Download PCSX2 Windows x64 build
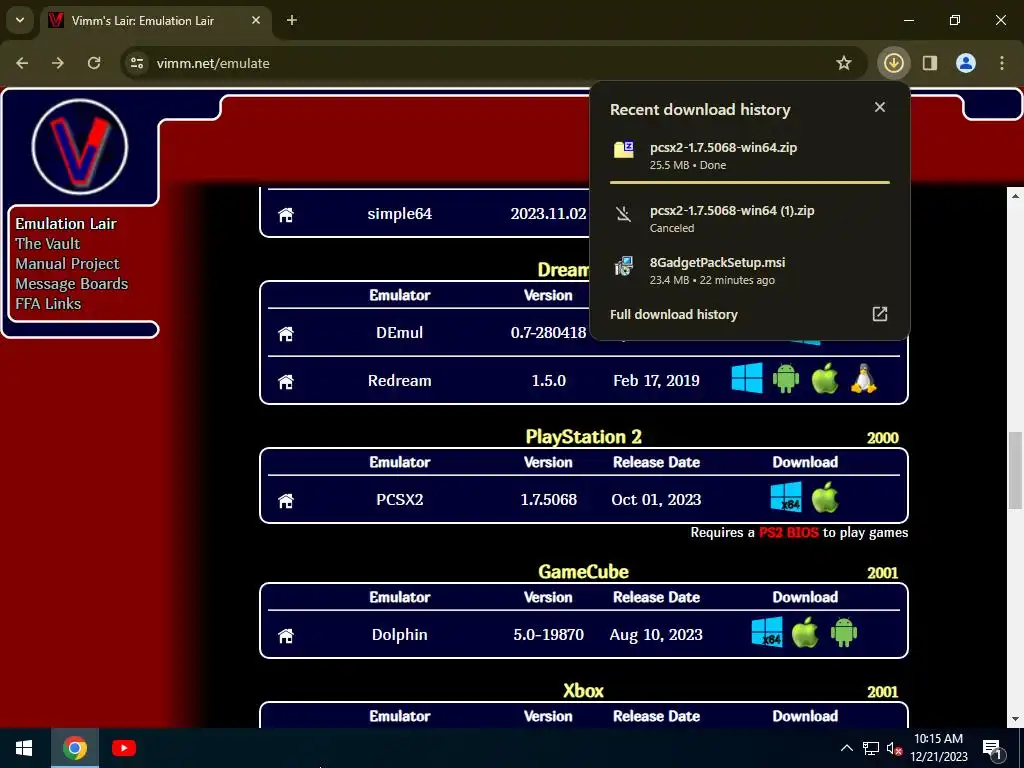 [786, 497]
